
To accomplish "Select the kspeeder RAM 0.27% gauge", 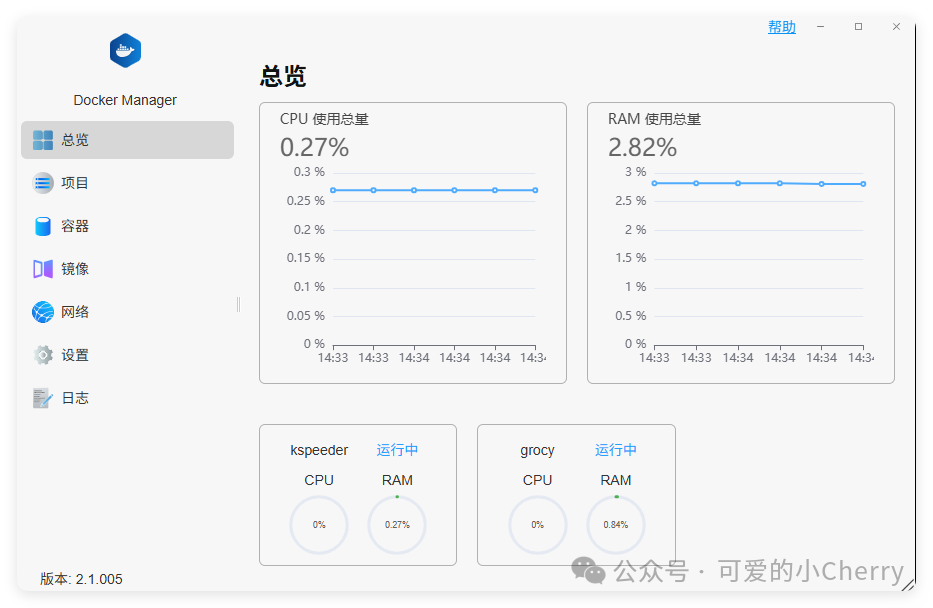I will point(397,525).
